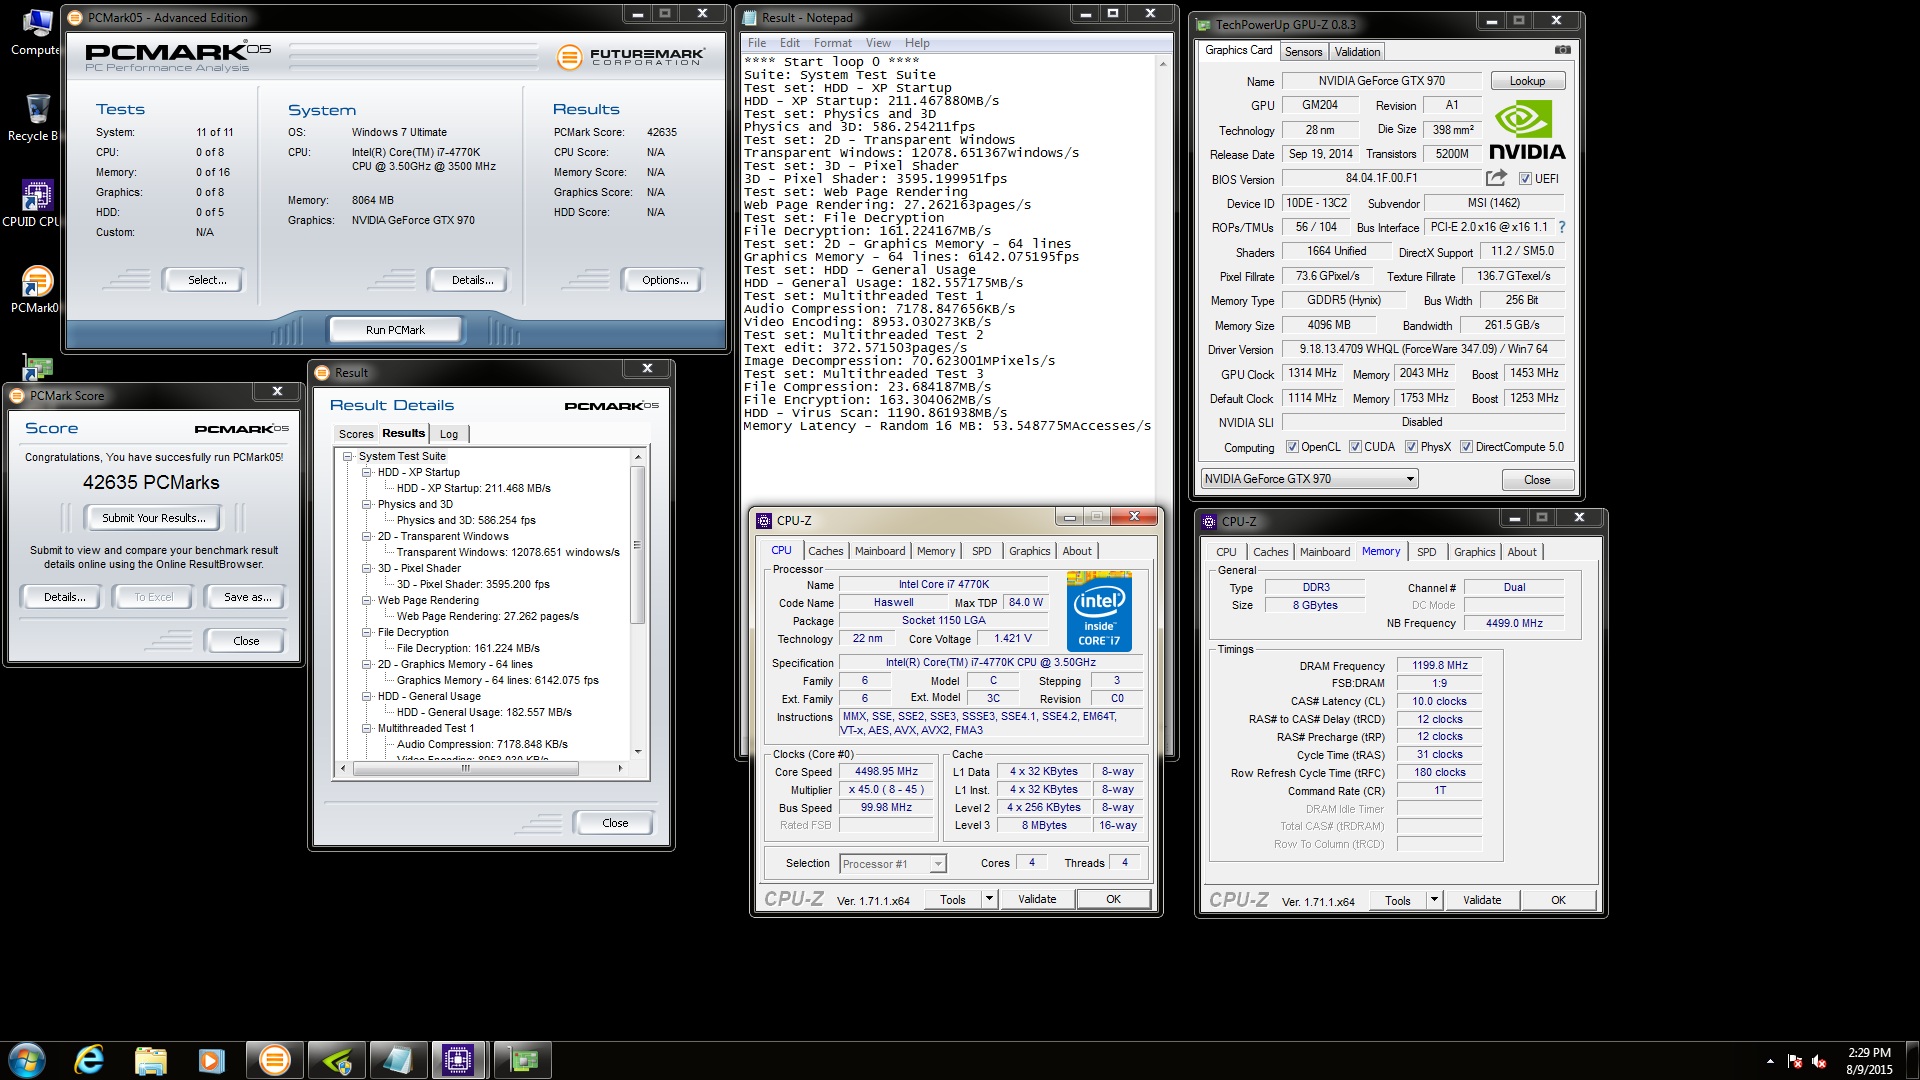This screenshot has width=1920, height=1080.
Task: Switch to Notepad via taskbar icon
Action: tap(397, 1060)
